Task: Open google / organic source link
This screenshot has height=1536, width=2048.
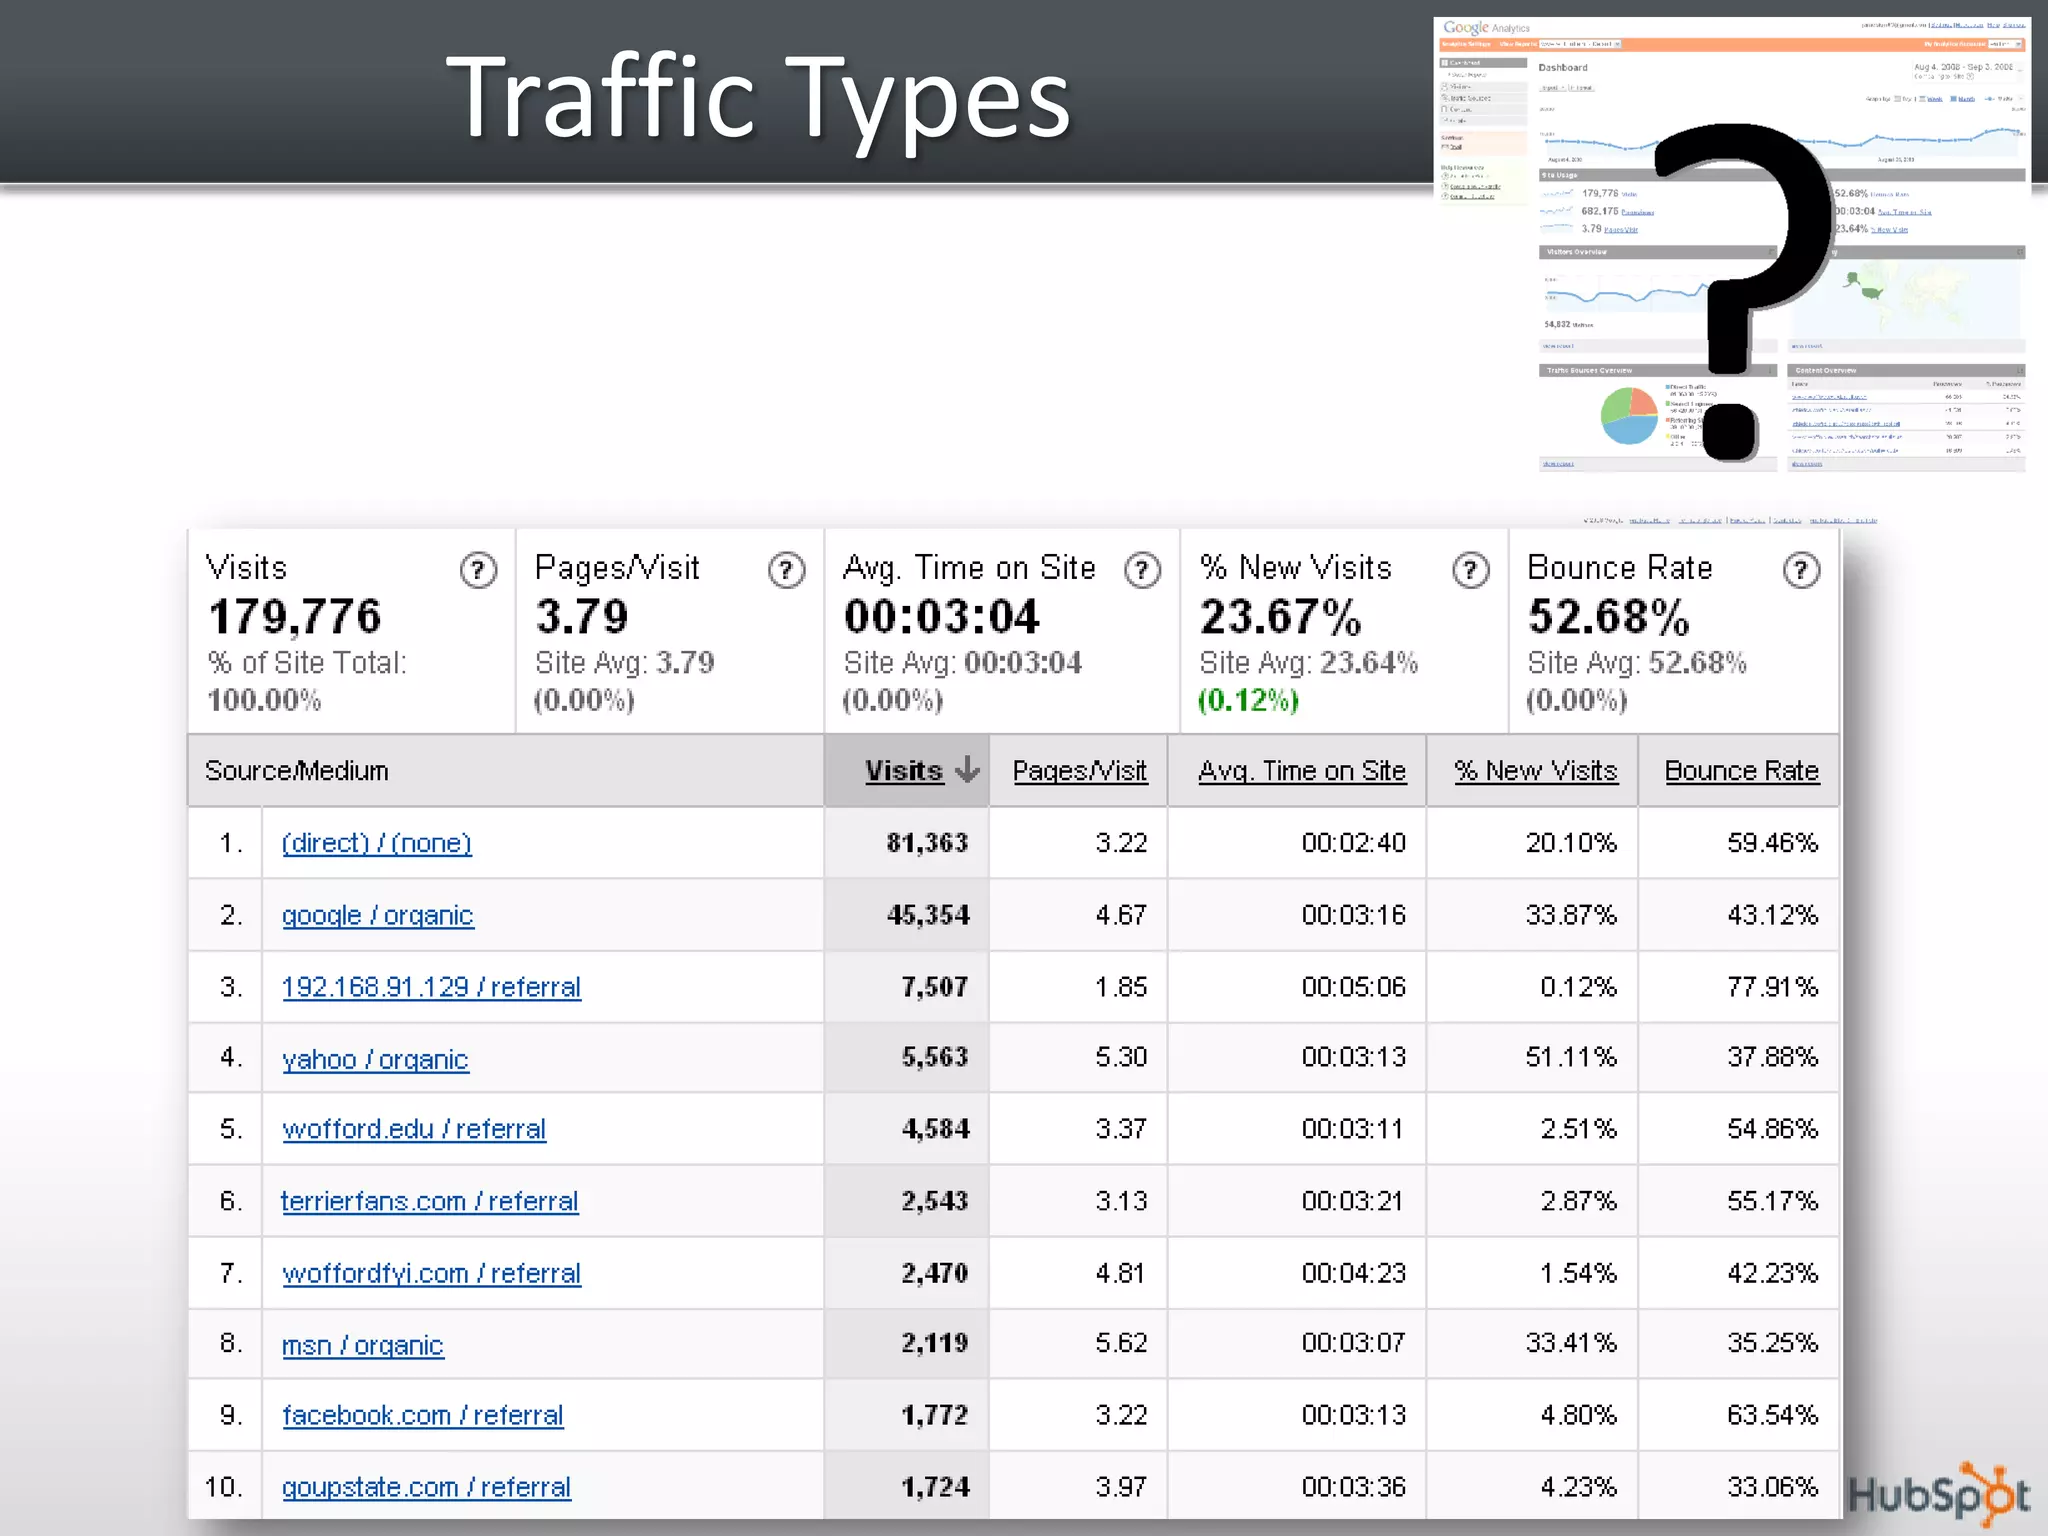Action: [x=377, y=915]
